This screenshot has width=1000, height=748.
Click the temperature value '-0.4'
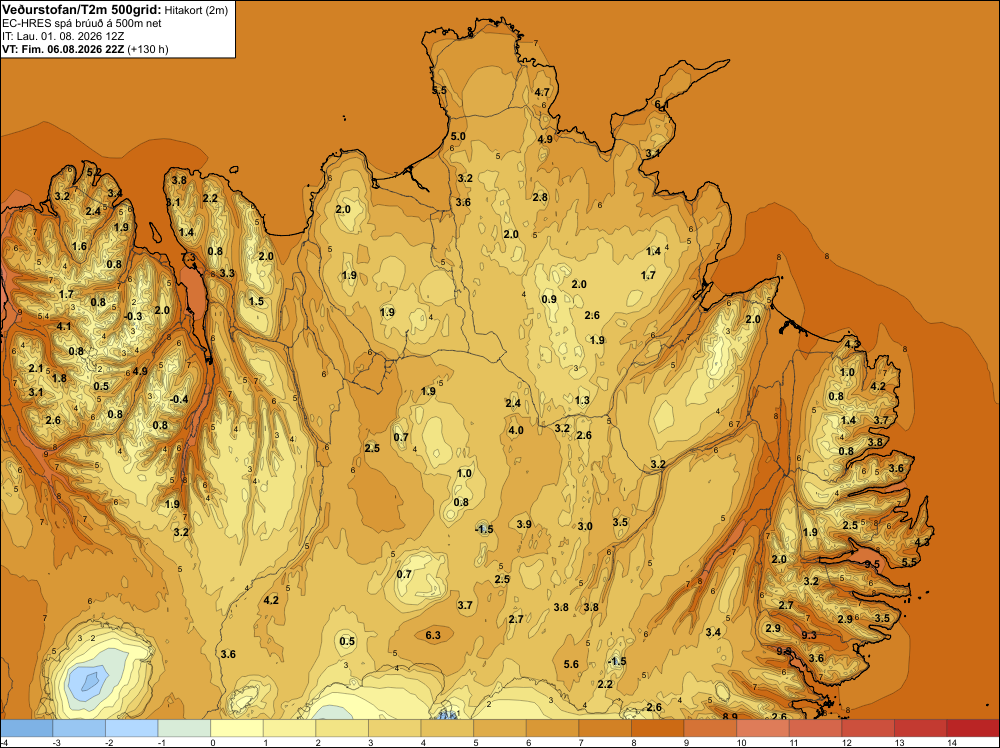179,399
